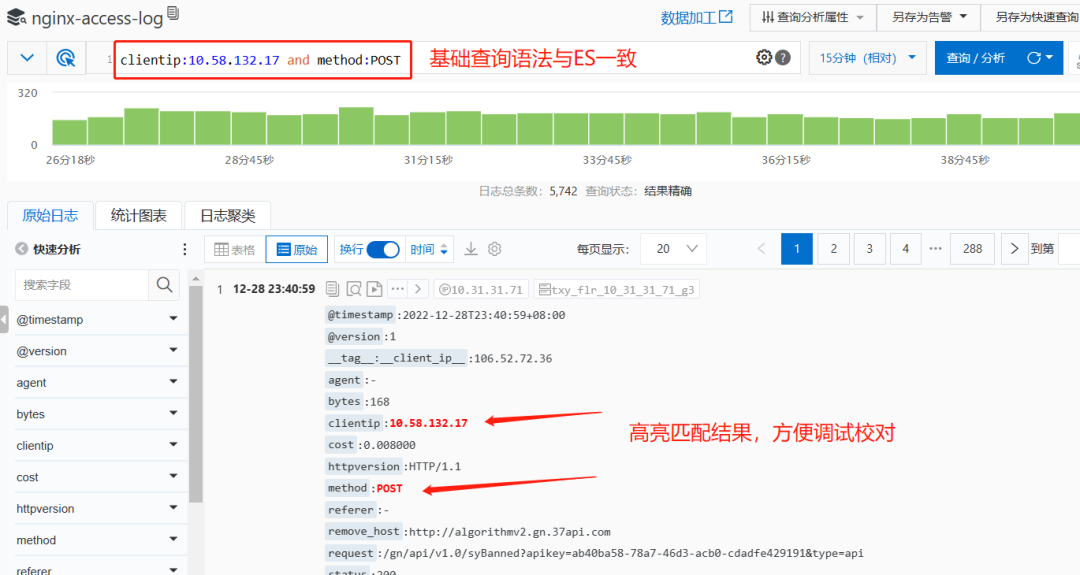Go to page 3
Image resolution: width=1080 pixels, height=575 pixels.
(869, 249)
